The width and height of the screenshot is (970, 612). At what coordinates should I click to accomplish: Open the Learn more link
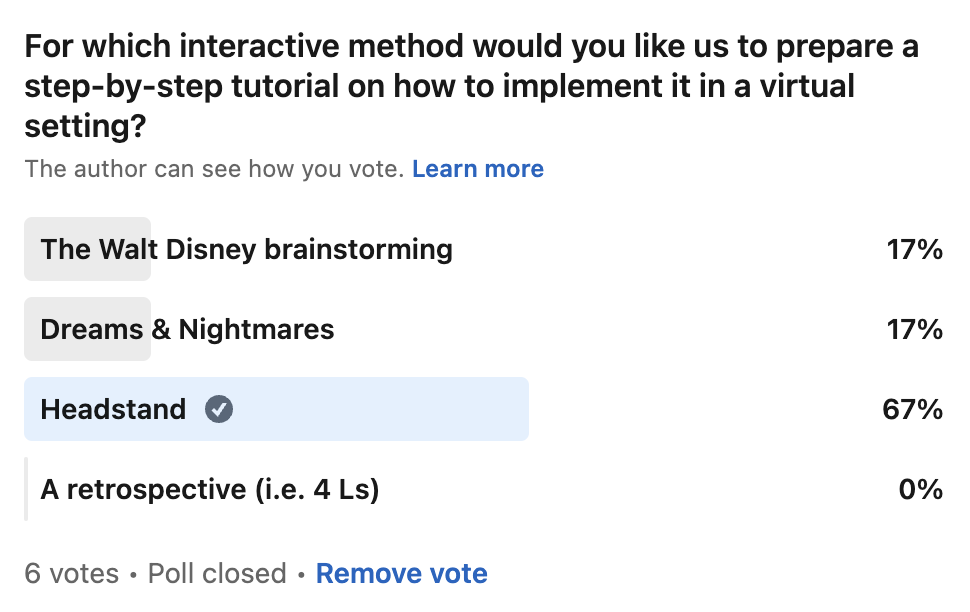[x=478, y=169]
